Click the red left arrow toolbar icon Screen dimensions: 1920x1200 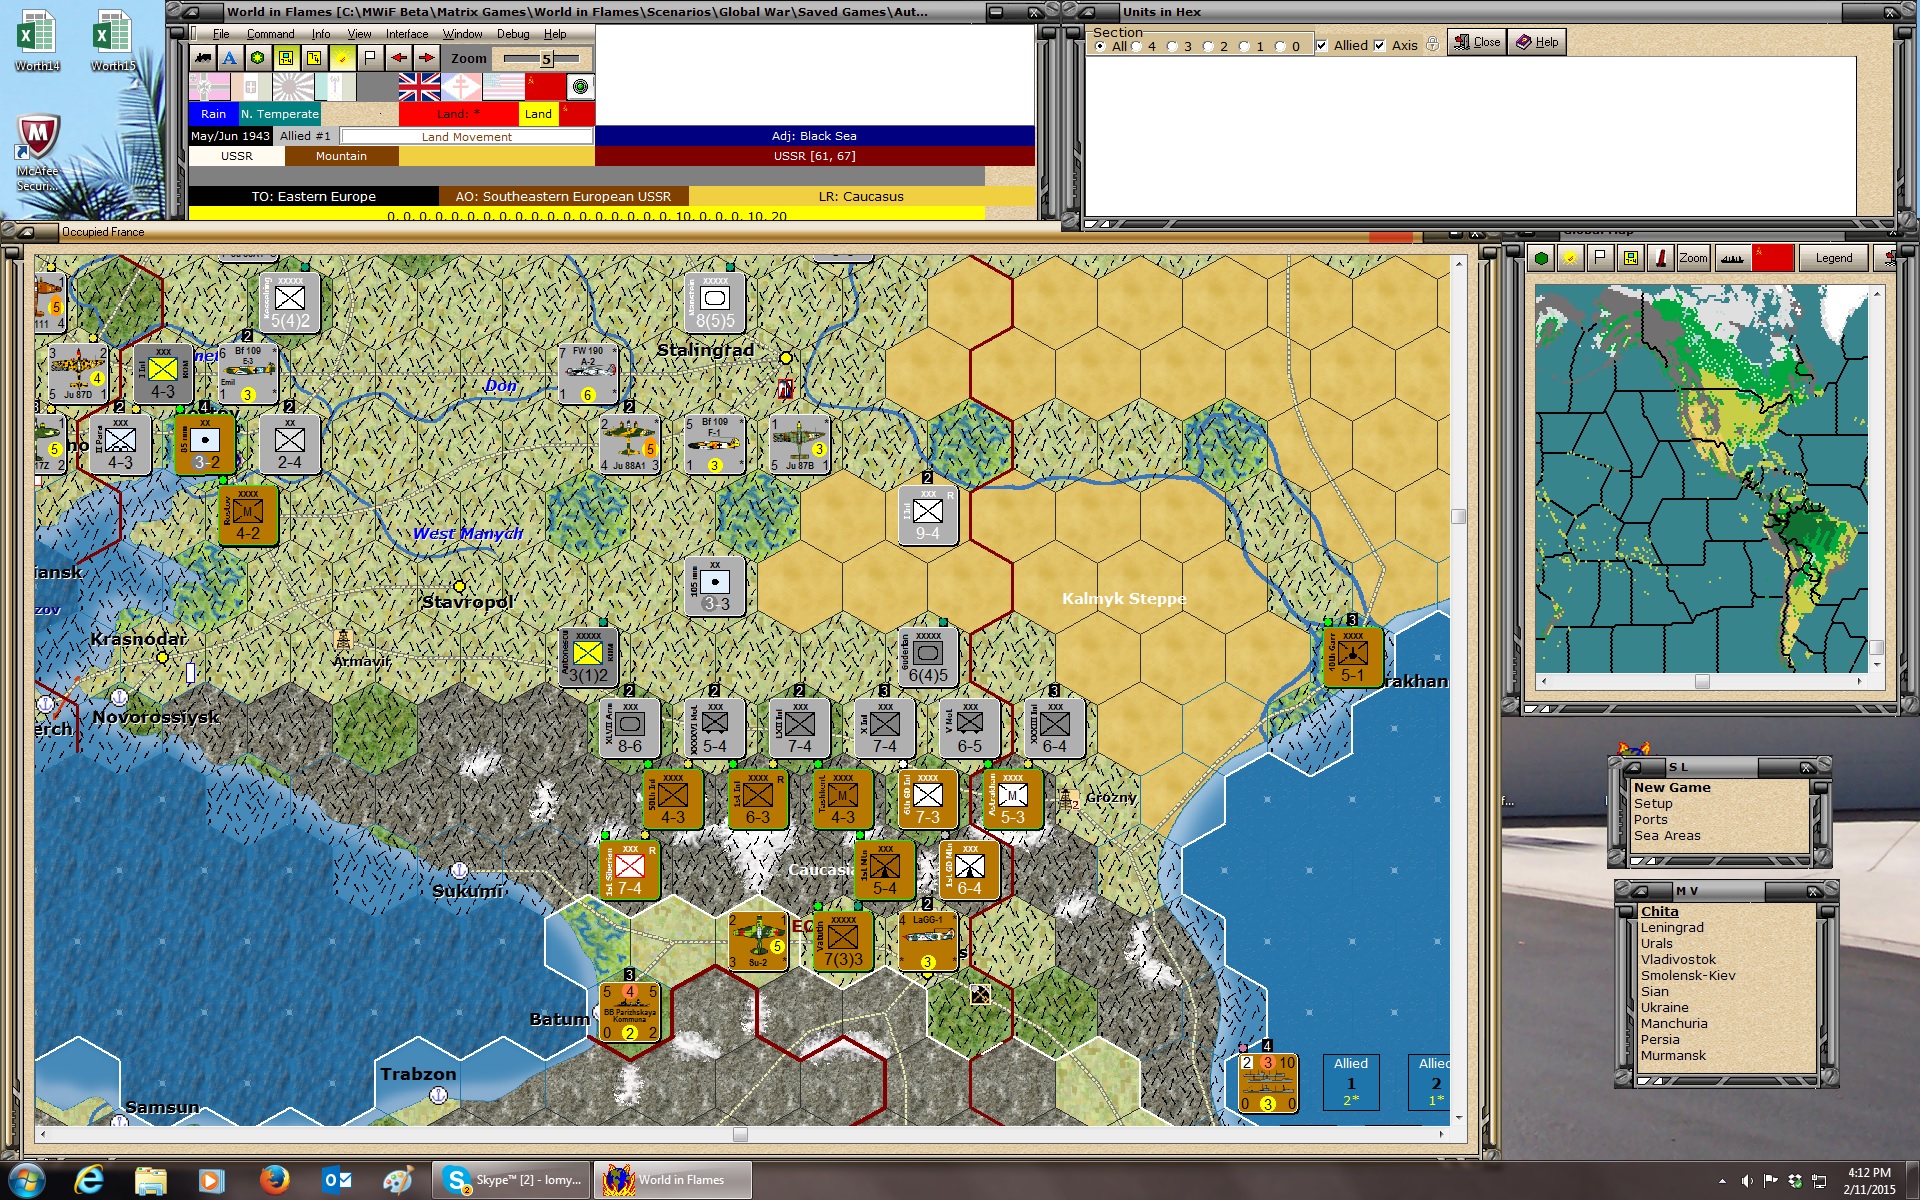tap(398, 58)
